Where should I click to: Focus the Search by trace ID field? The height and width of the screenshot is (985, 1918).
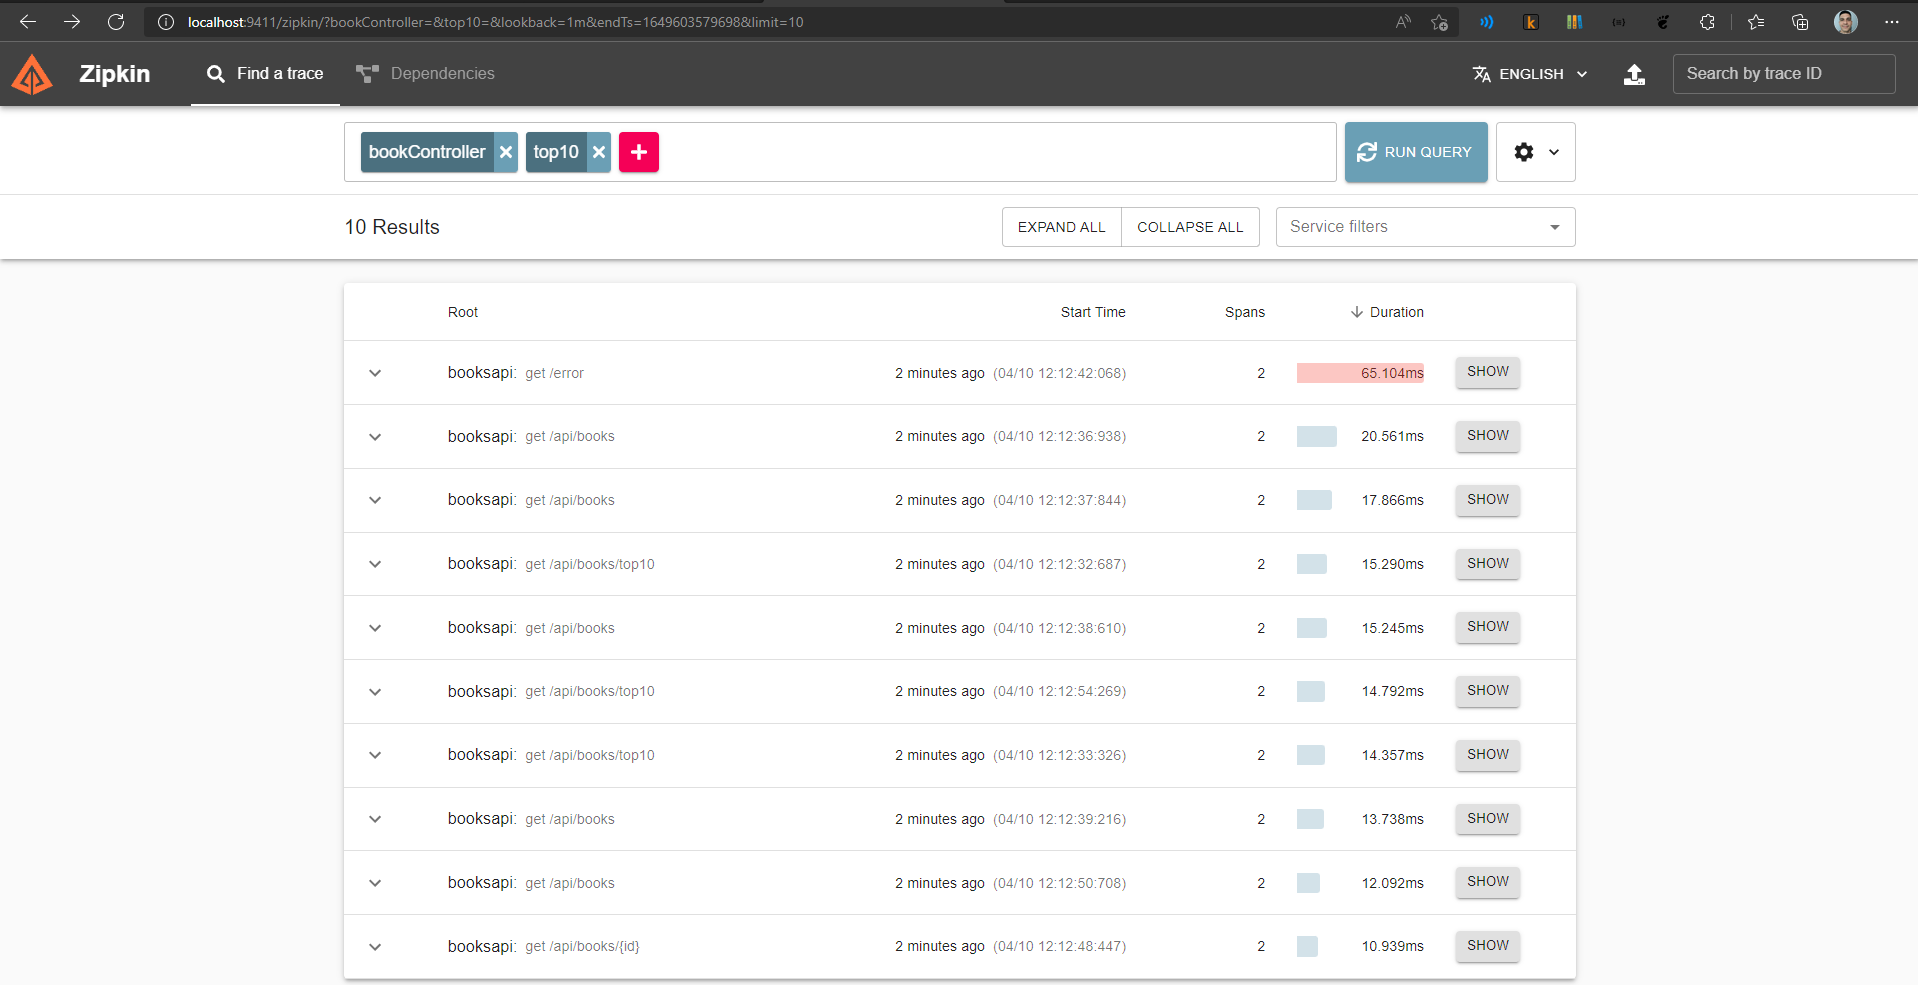[1784, 74]
